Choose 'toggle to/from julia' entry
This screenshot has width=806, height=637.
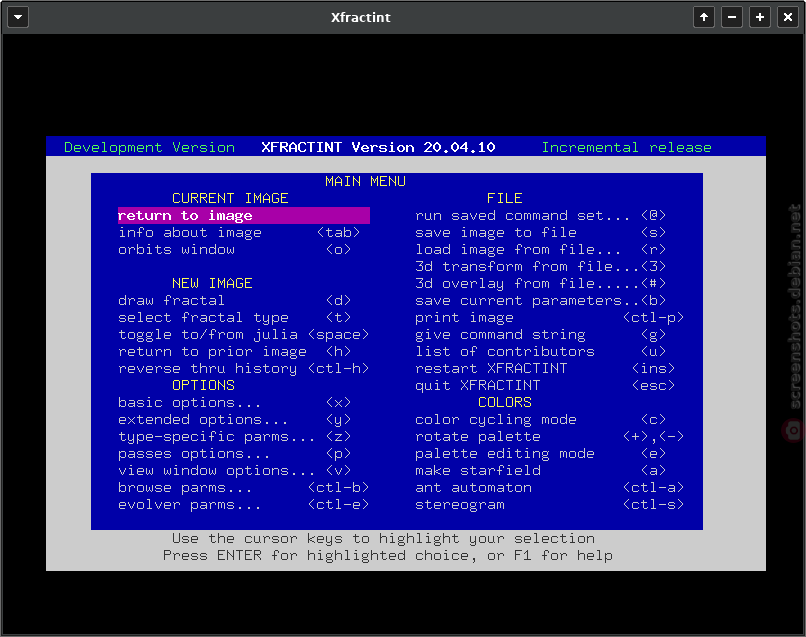[244, 334]
